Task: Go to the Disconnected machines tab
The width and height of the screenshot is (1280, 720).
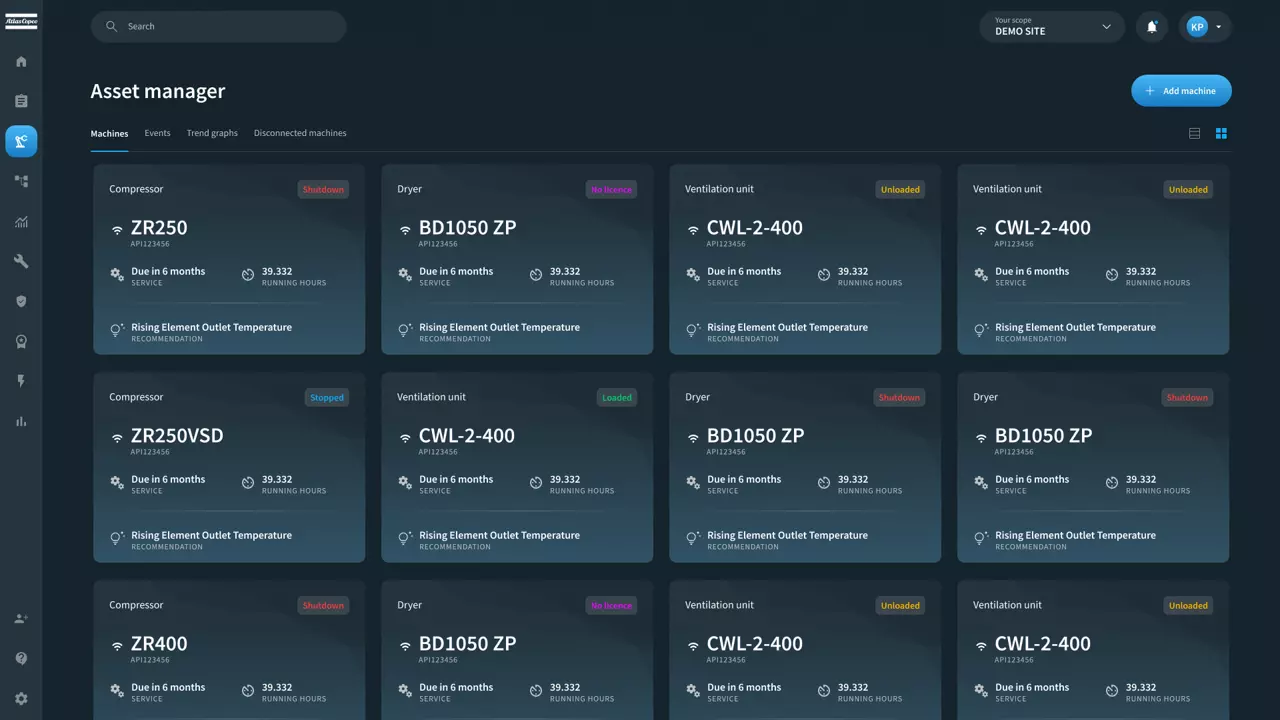Action: click(x=300, y=133)
